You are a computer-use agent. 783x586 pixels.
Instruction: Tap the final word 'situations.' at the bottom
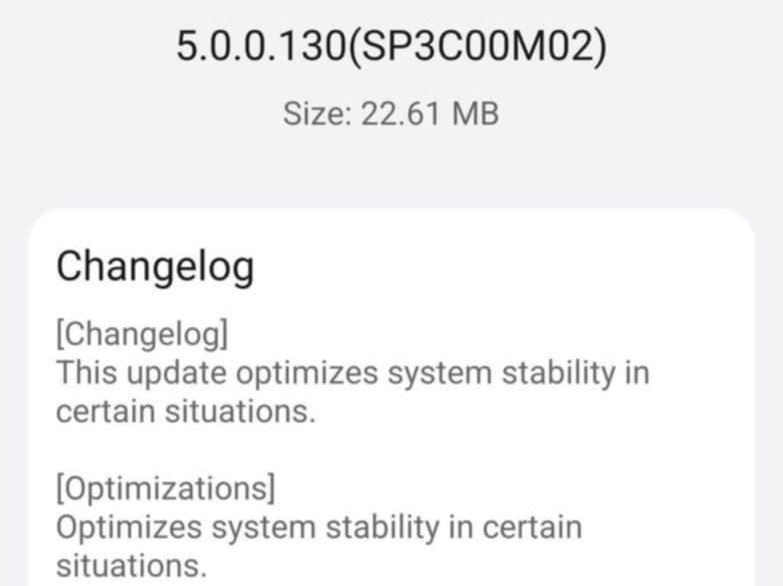click(131, 566)
